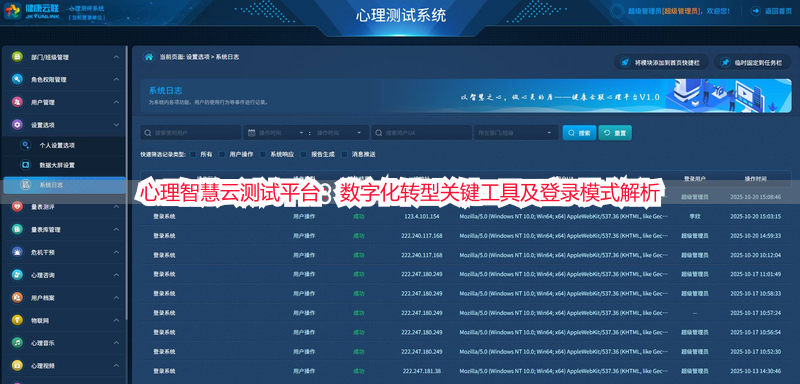Click the 系统日志 log icon in sidebar
The height and width of the screenshot is (384, 800).
pyautogui.click(x=25, y=185)
